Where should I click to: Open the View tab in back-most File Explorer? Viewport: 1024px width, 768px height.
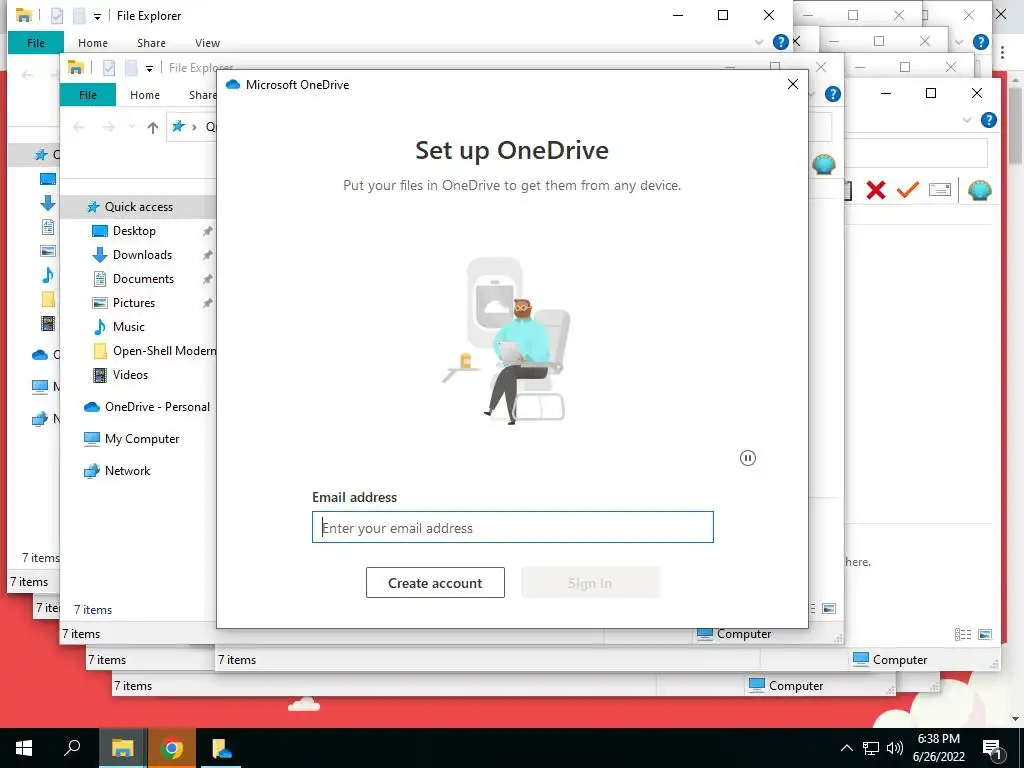coord(207,42)
